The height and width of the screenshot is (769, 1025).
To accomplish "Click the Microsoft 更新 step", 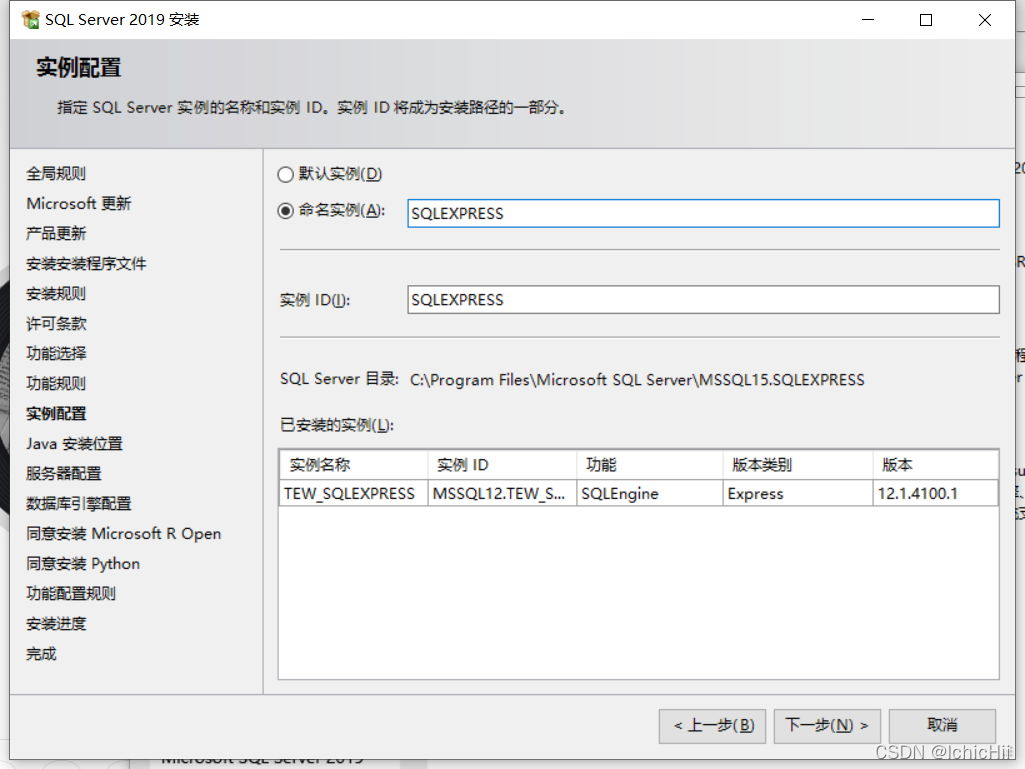I will 79,203.
